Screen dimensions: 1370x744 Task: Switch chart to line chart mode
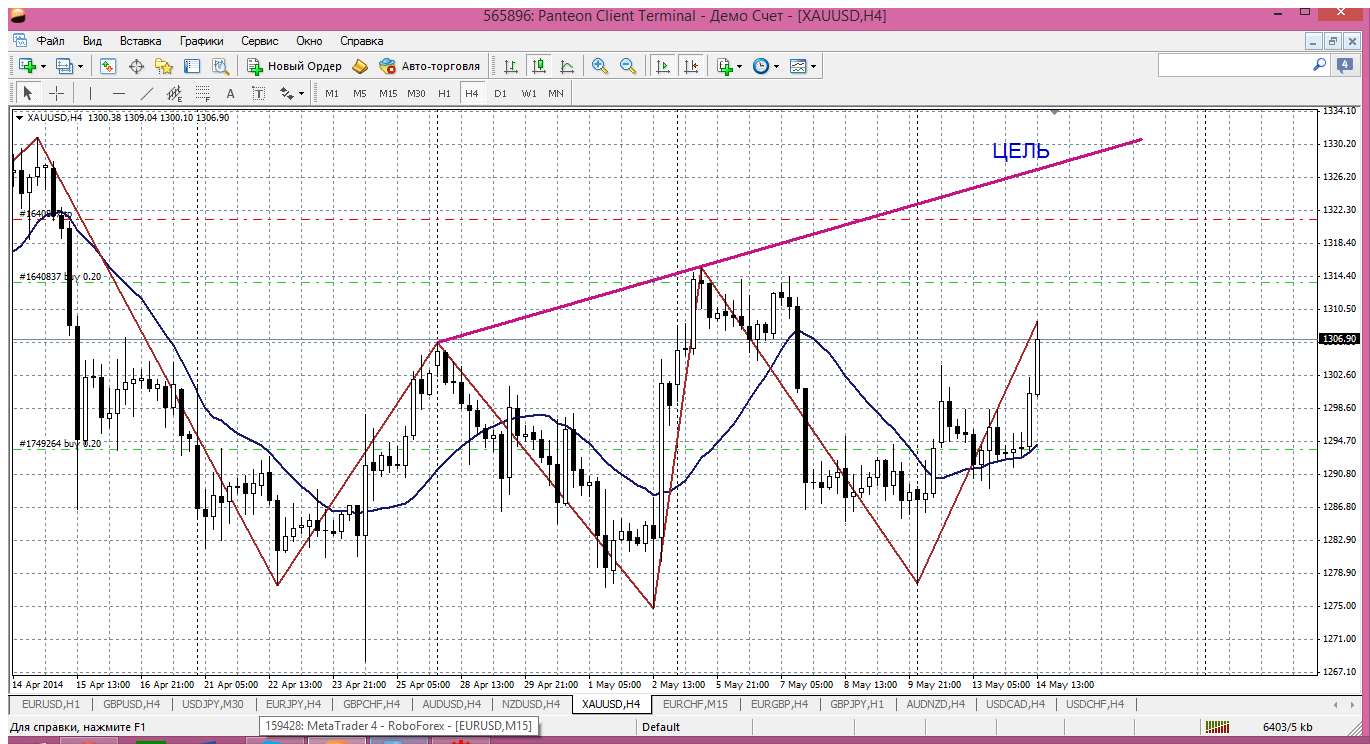point(567,66)
